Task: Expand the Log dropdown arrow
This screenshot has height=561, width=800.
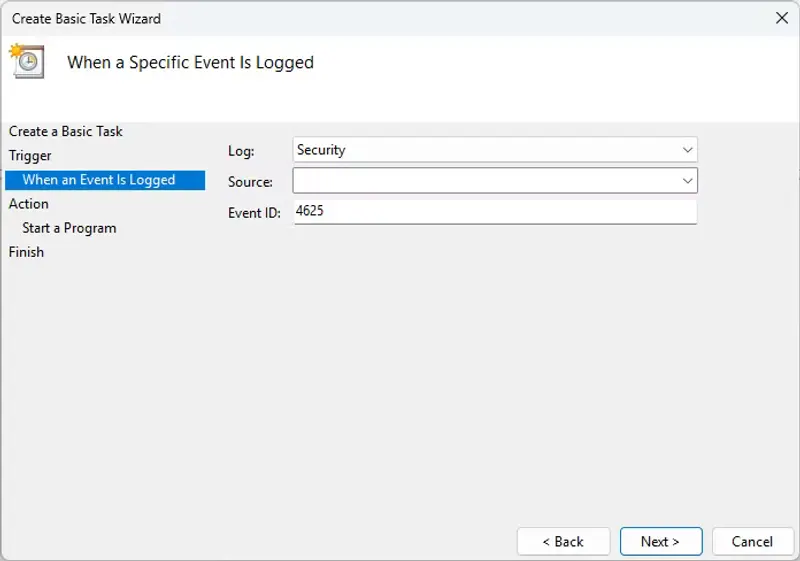Action: pyautogui.click(x=687, y=150)
